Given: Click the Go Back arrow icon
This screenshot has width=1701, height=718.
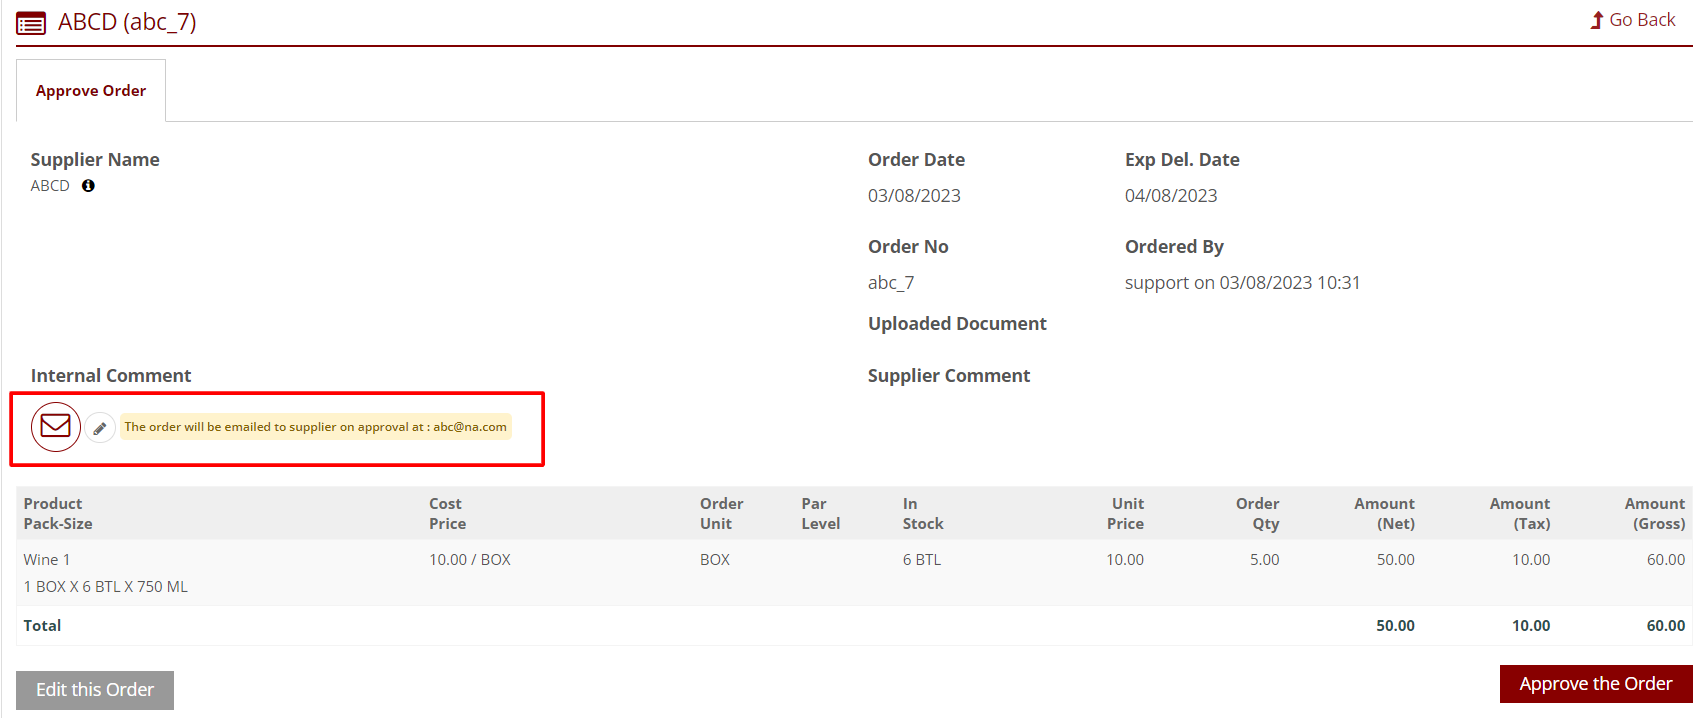Looking at the screenshot, I should (1596, 20).
